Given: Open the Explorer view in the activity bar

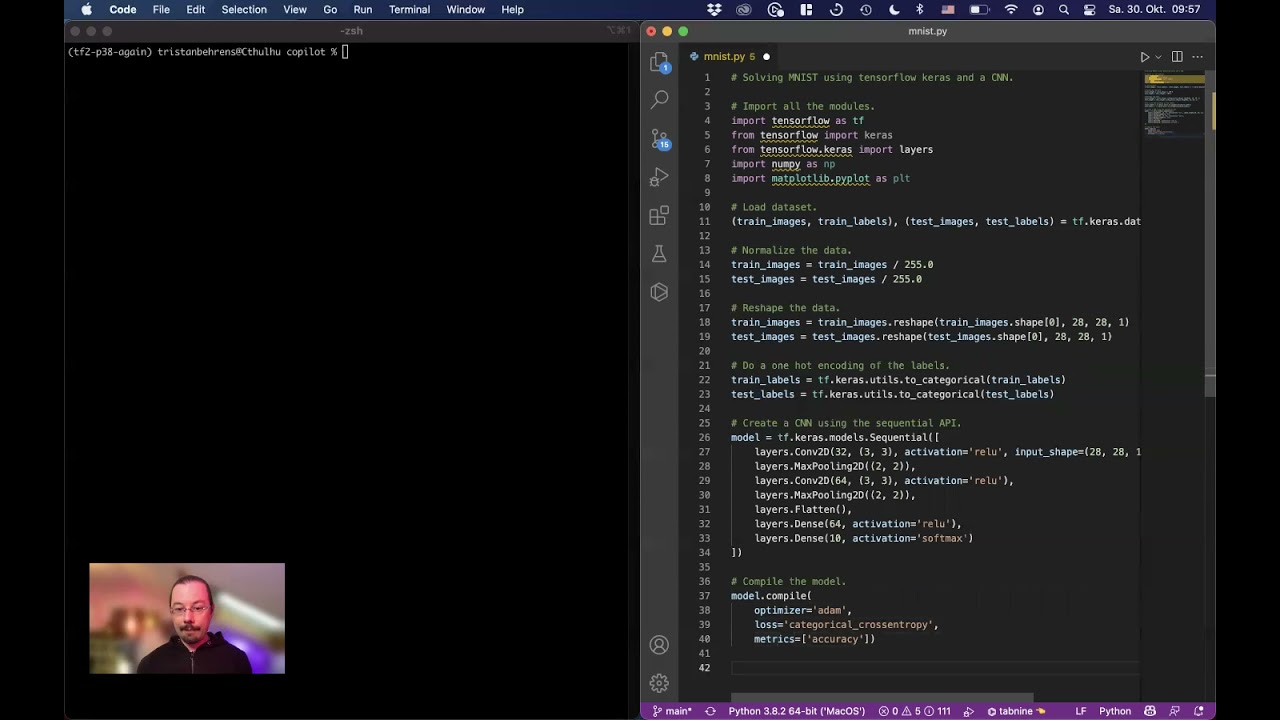Looking at the screenshot, I should point(659,62).
